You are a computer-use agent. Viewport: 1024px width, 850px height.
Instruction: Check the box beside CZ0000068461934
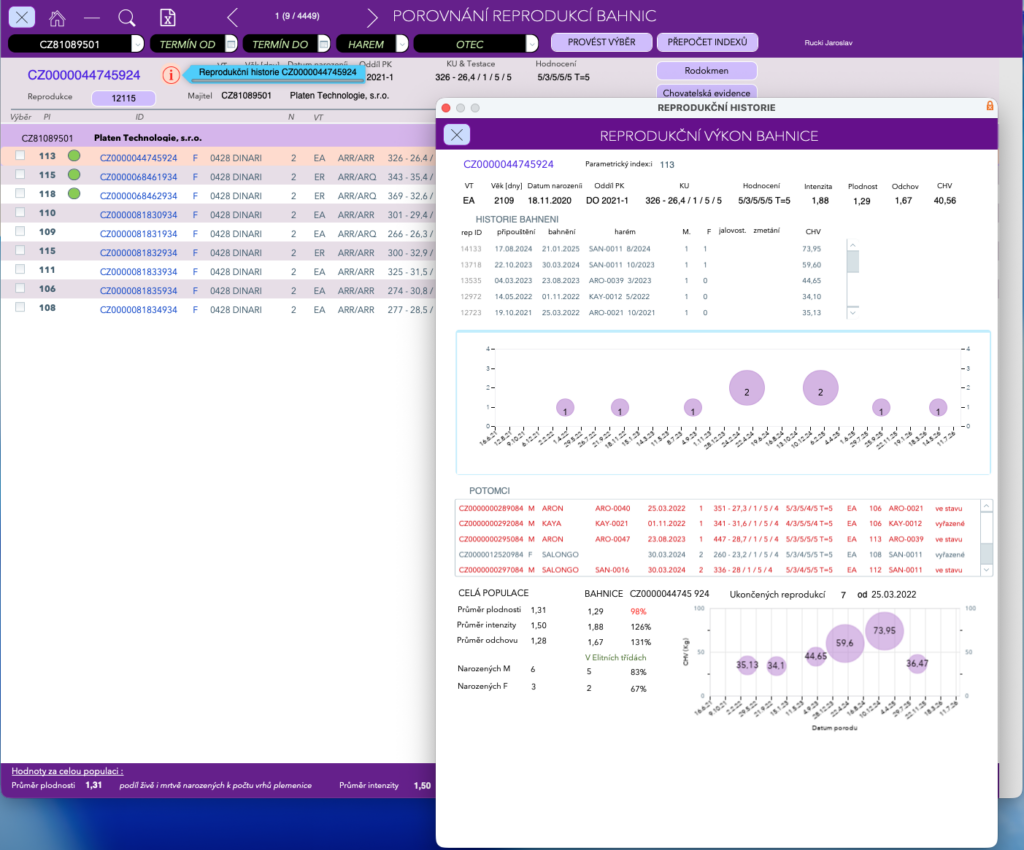pos(20,174)
